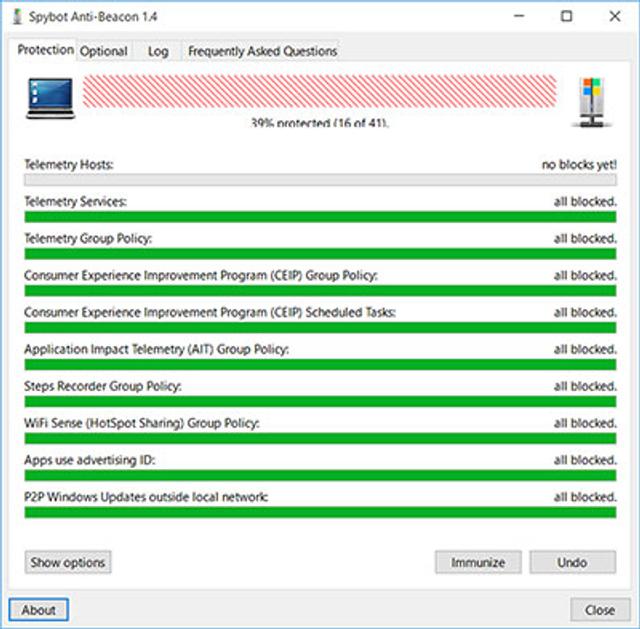Click the 'Steps Recorder Group Policy:' label
640x629 pixels.
[102, 386]
